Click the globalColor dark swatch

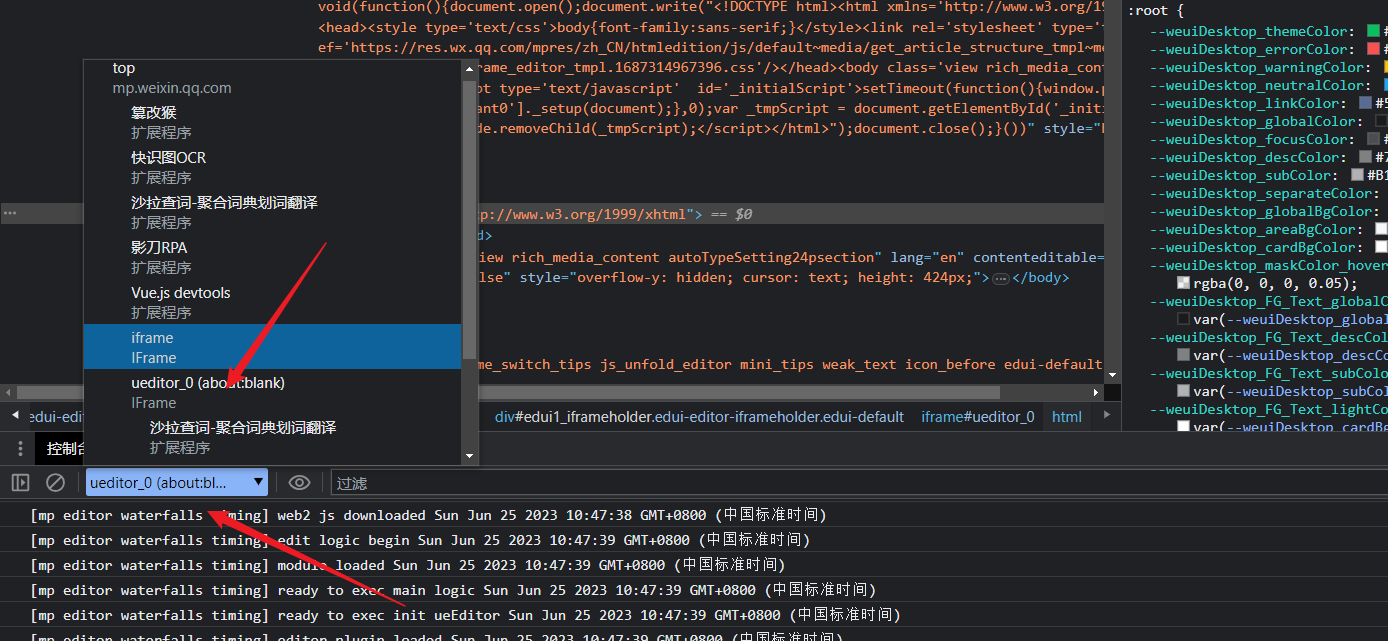pyautogui.click(x=1381, y=121)
